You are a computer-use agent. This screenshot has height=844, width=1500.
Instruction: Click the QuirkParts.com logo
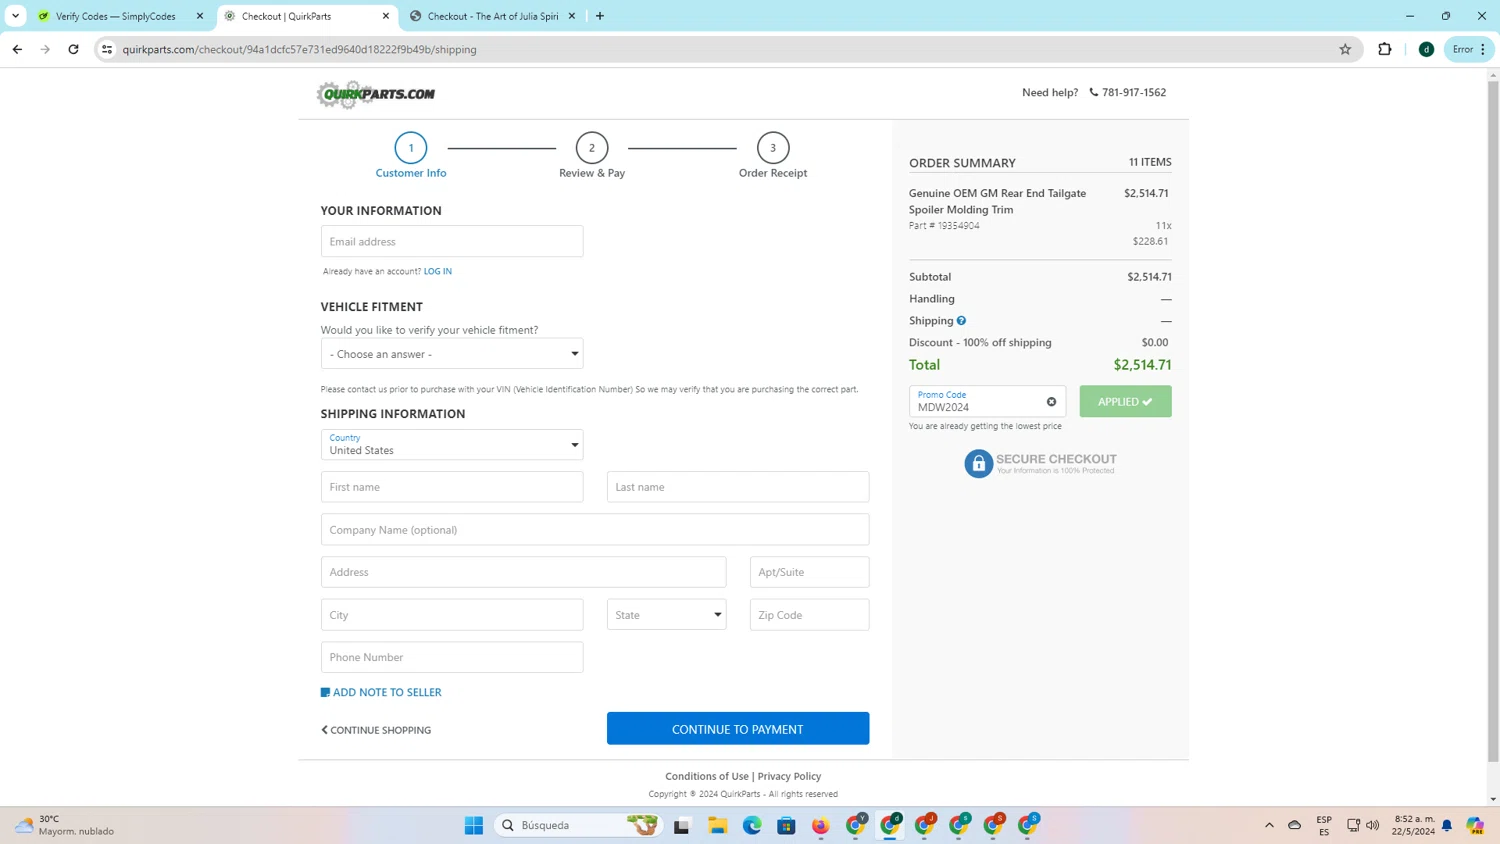376,94
